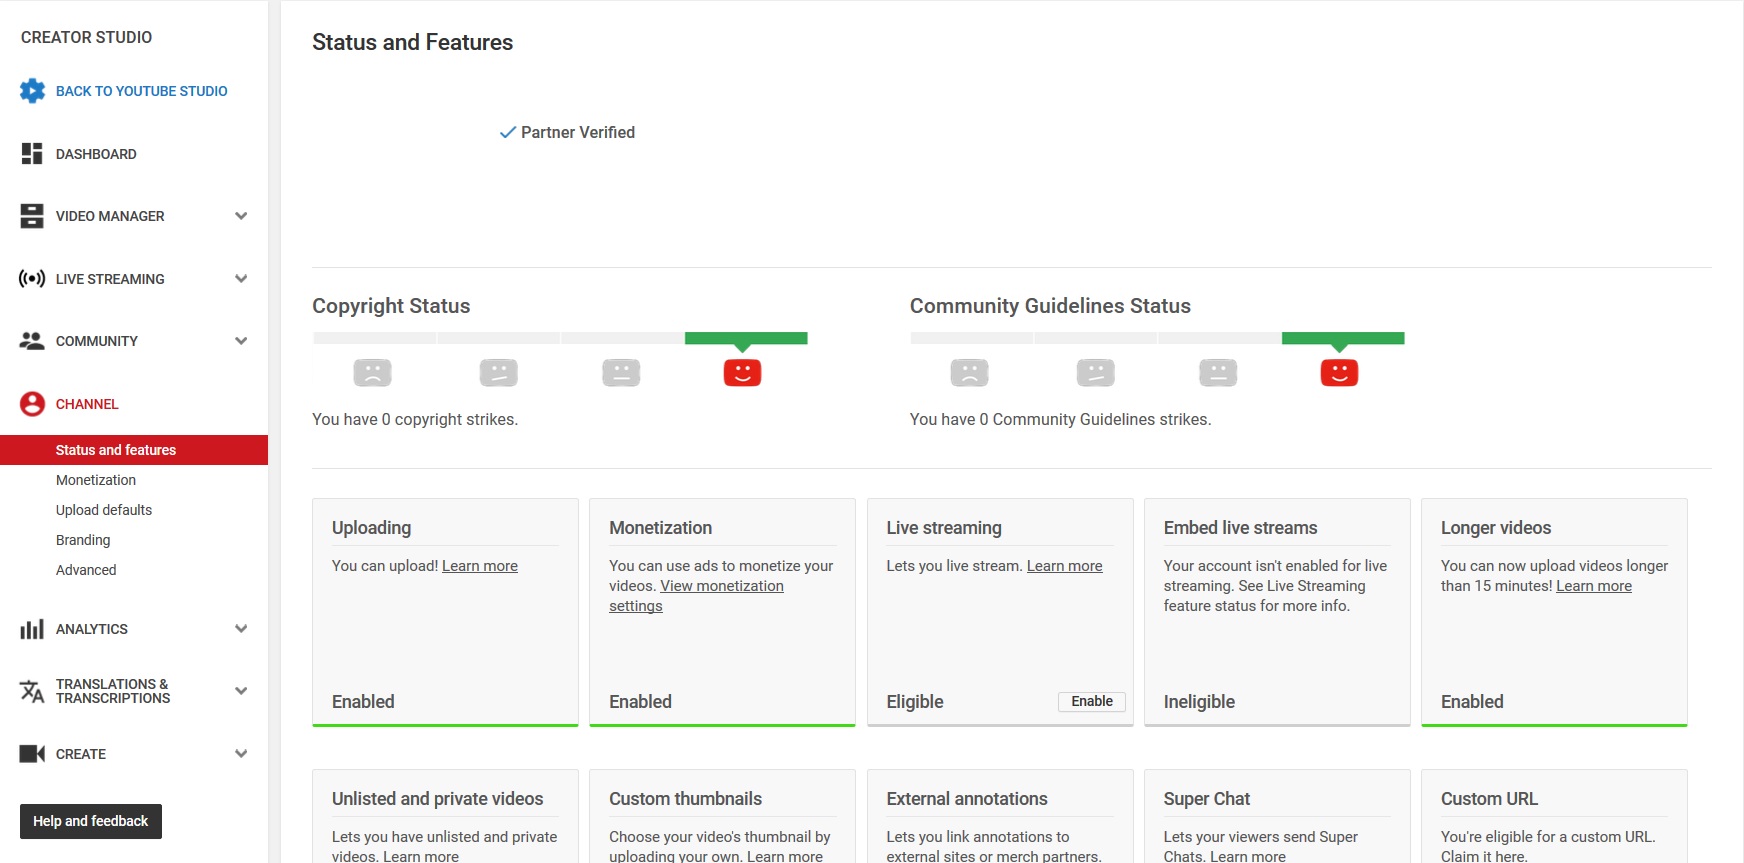1744x863 pixels.
Task: Click the red smiley under Community Guidelines Status
Action: pos(1339,373)
